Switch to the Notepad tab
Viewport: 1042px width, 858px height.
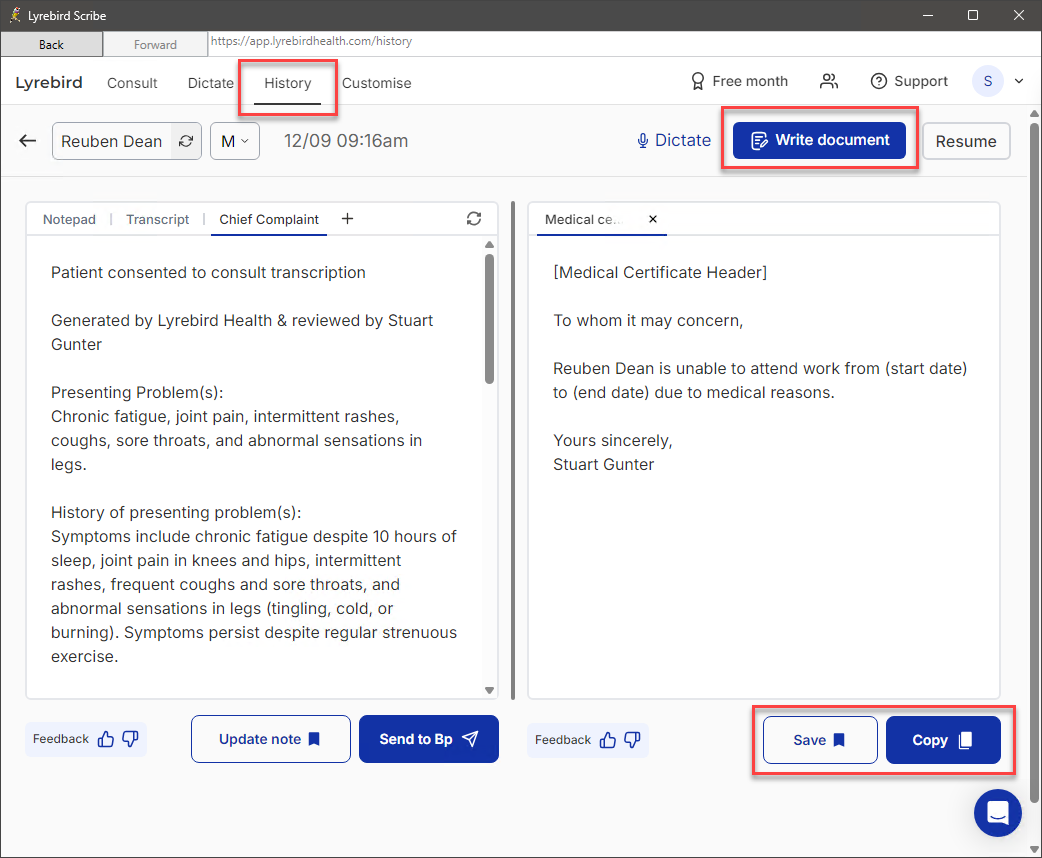[x=69, y=219]
